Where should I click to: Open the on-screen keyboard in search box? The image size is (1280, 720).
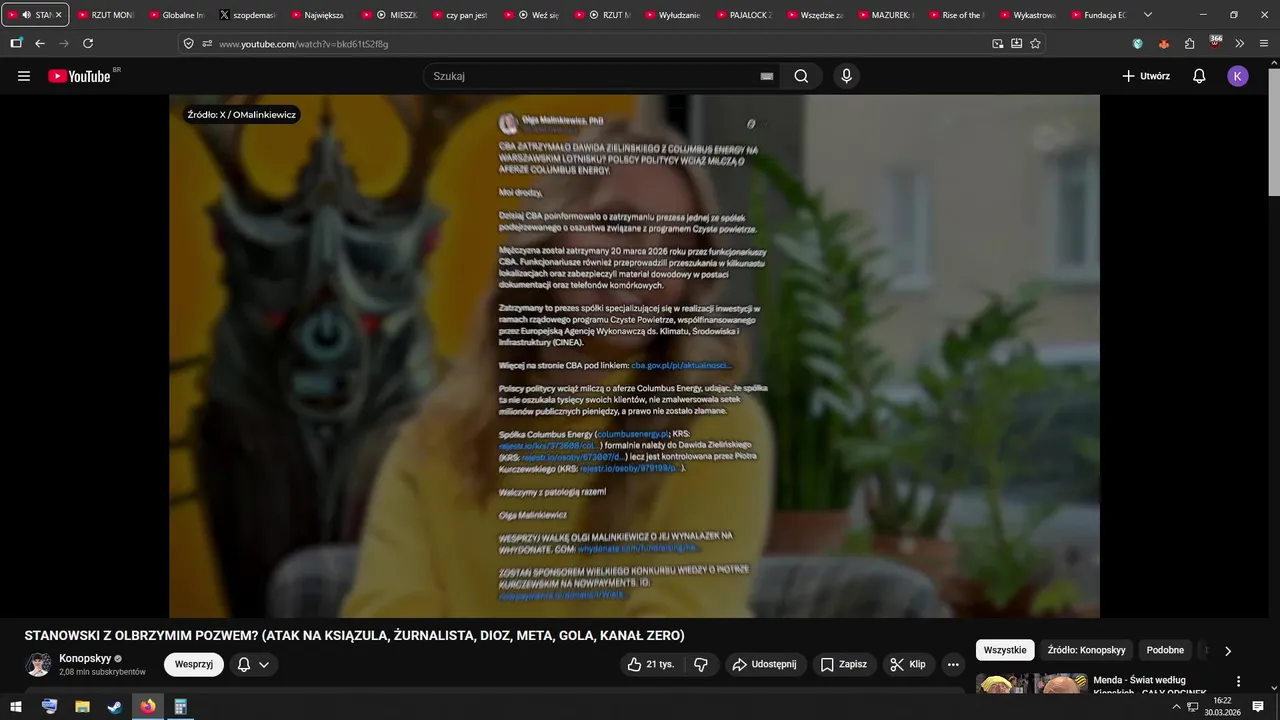coord(767,76)
